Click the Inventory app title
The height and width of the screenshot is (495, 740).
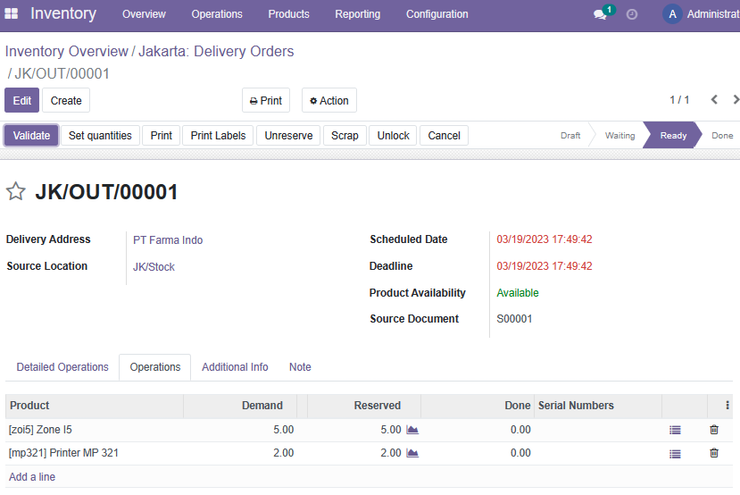point(63,14)
